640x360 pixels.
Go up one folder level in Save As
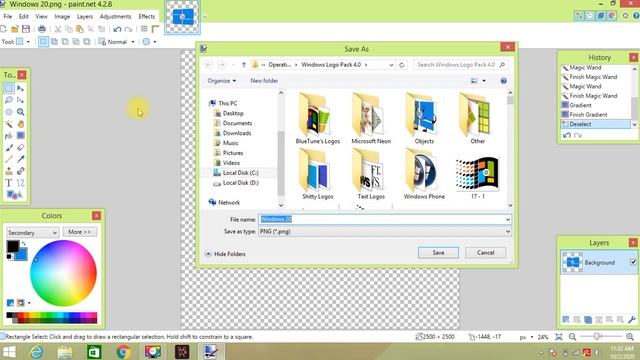(x=244, y=64)
